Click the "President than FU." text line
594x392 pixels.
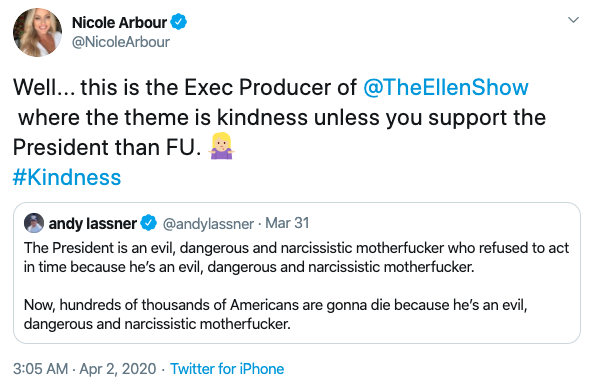tap(107, 147)
